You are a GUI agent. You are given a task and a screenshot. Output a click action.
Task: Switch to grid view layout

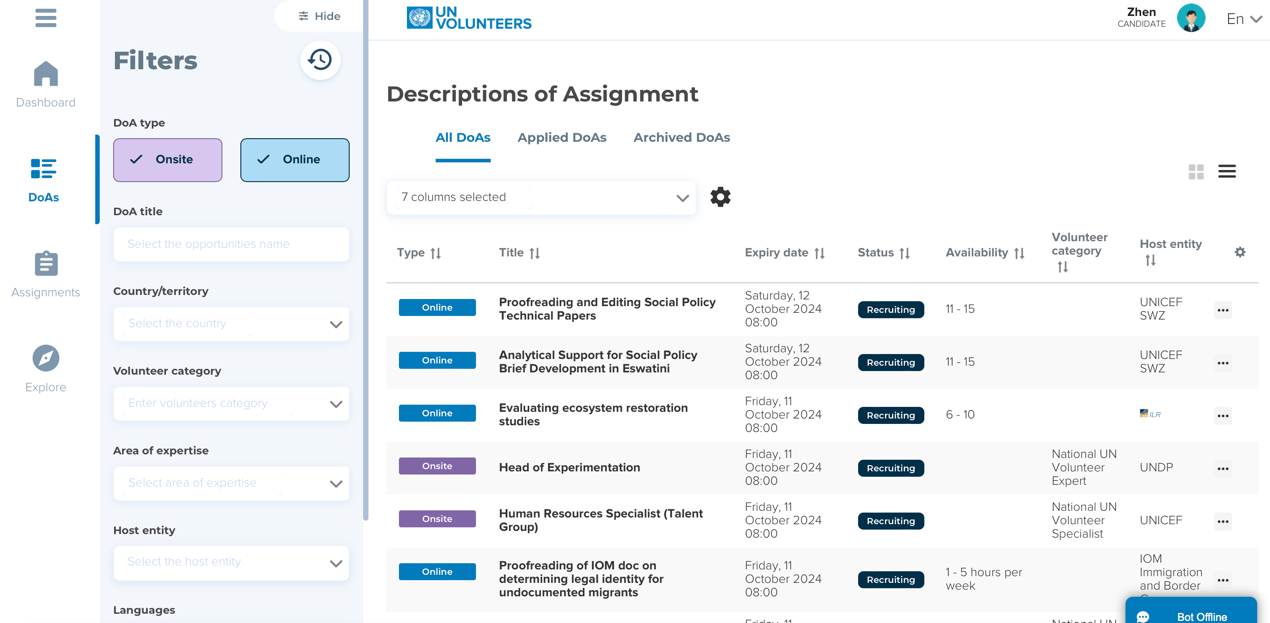click(x=1196, y=172)
